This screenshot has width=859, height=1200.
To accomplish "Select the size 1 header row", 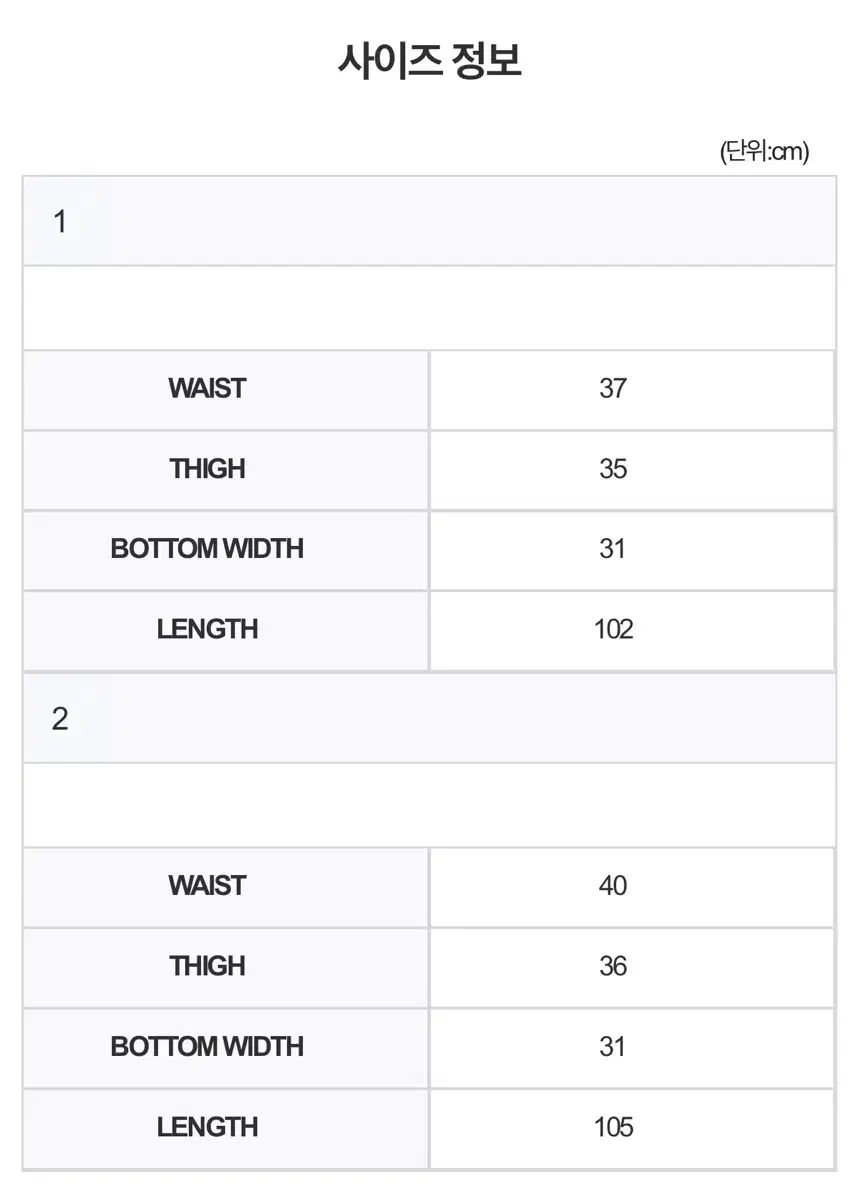I will tap(429, 221).
